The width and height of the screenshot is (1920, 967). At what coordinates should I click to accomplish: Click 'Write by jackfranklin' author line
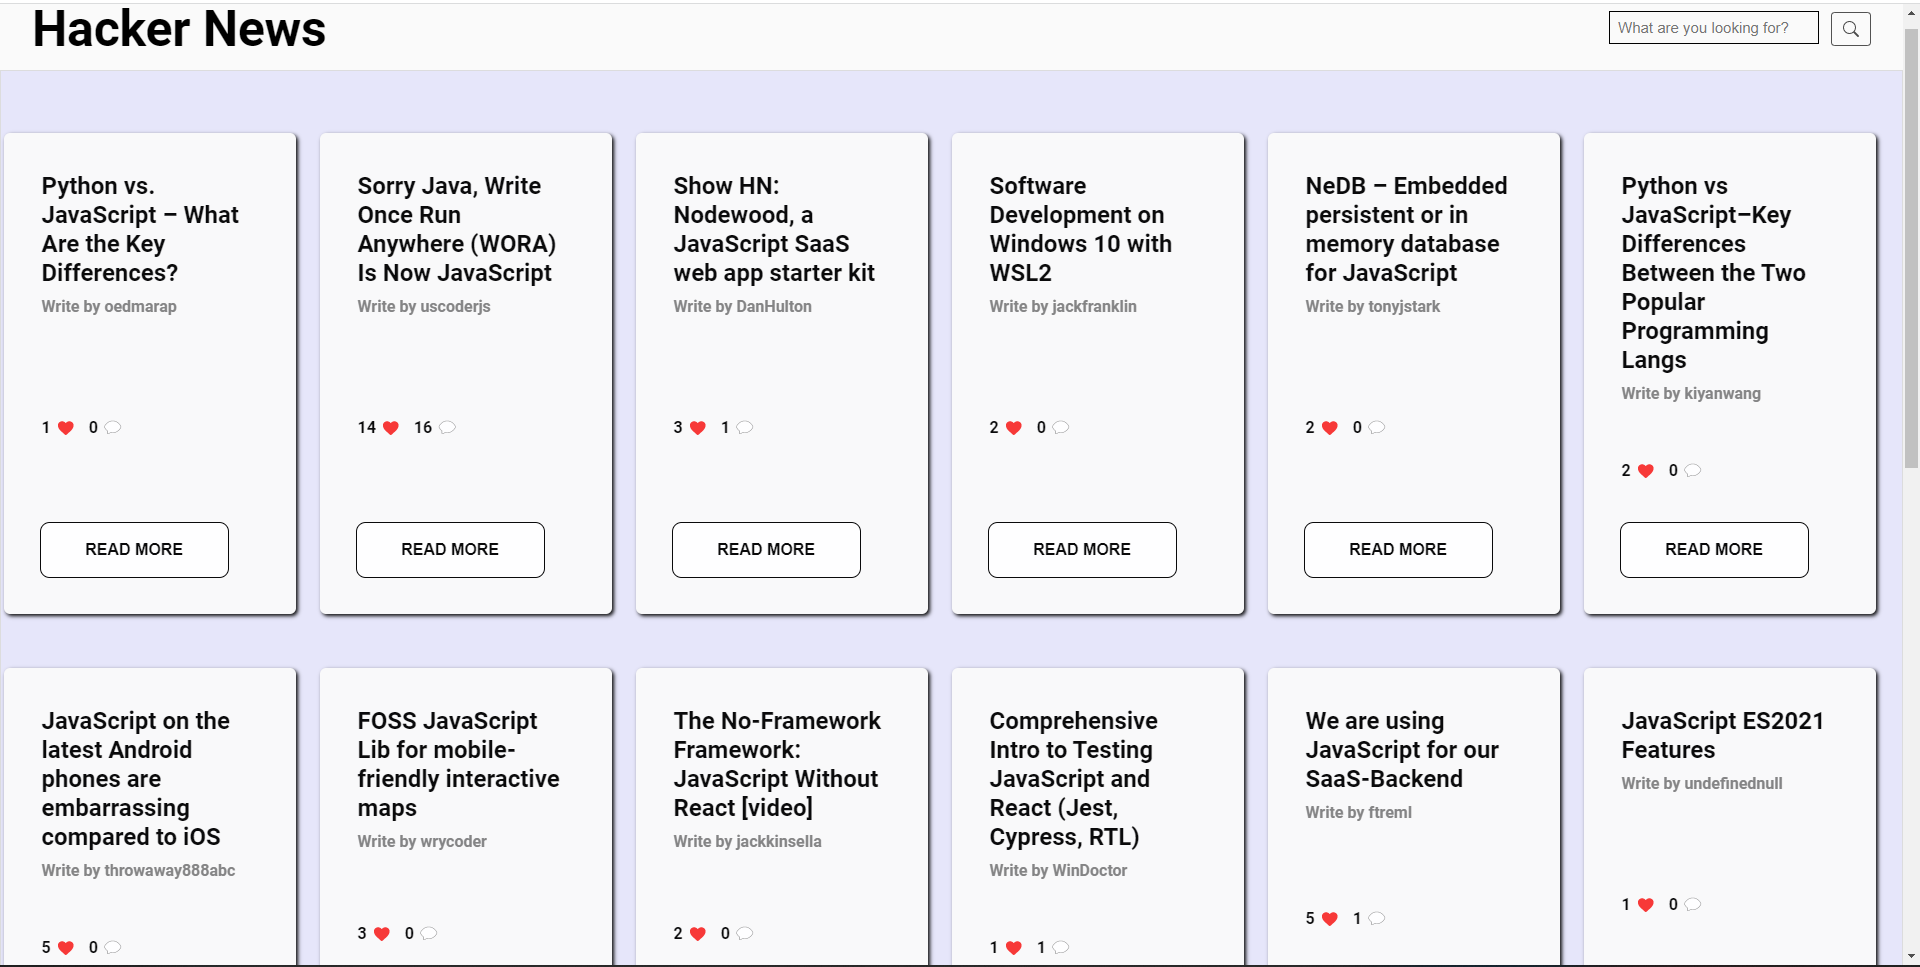click(1063, 307)
